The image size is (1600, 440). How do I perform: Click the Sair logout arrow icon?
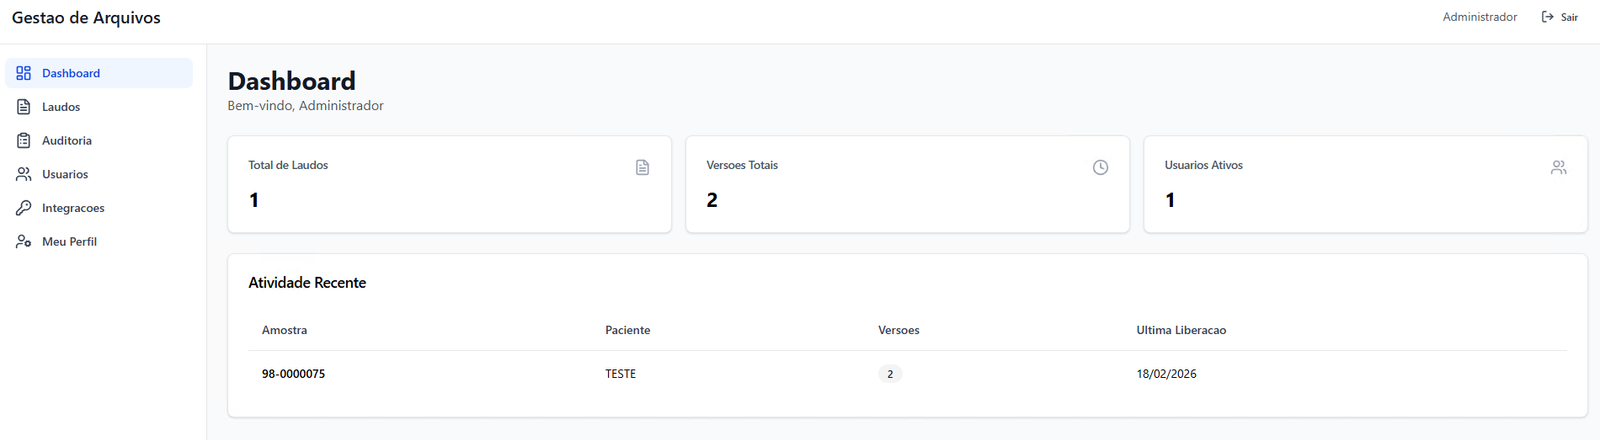1548,17
